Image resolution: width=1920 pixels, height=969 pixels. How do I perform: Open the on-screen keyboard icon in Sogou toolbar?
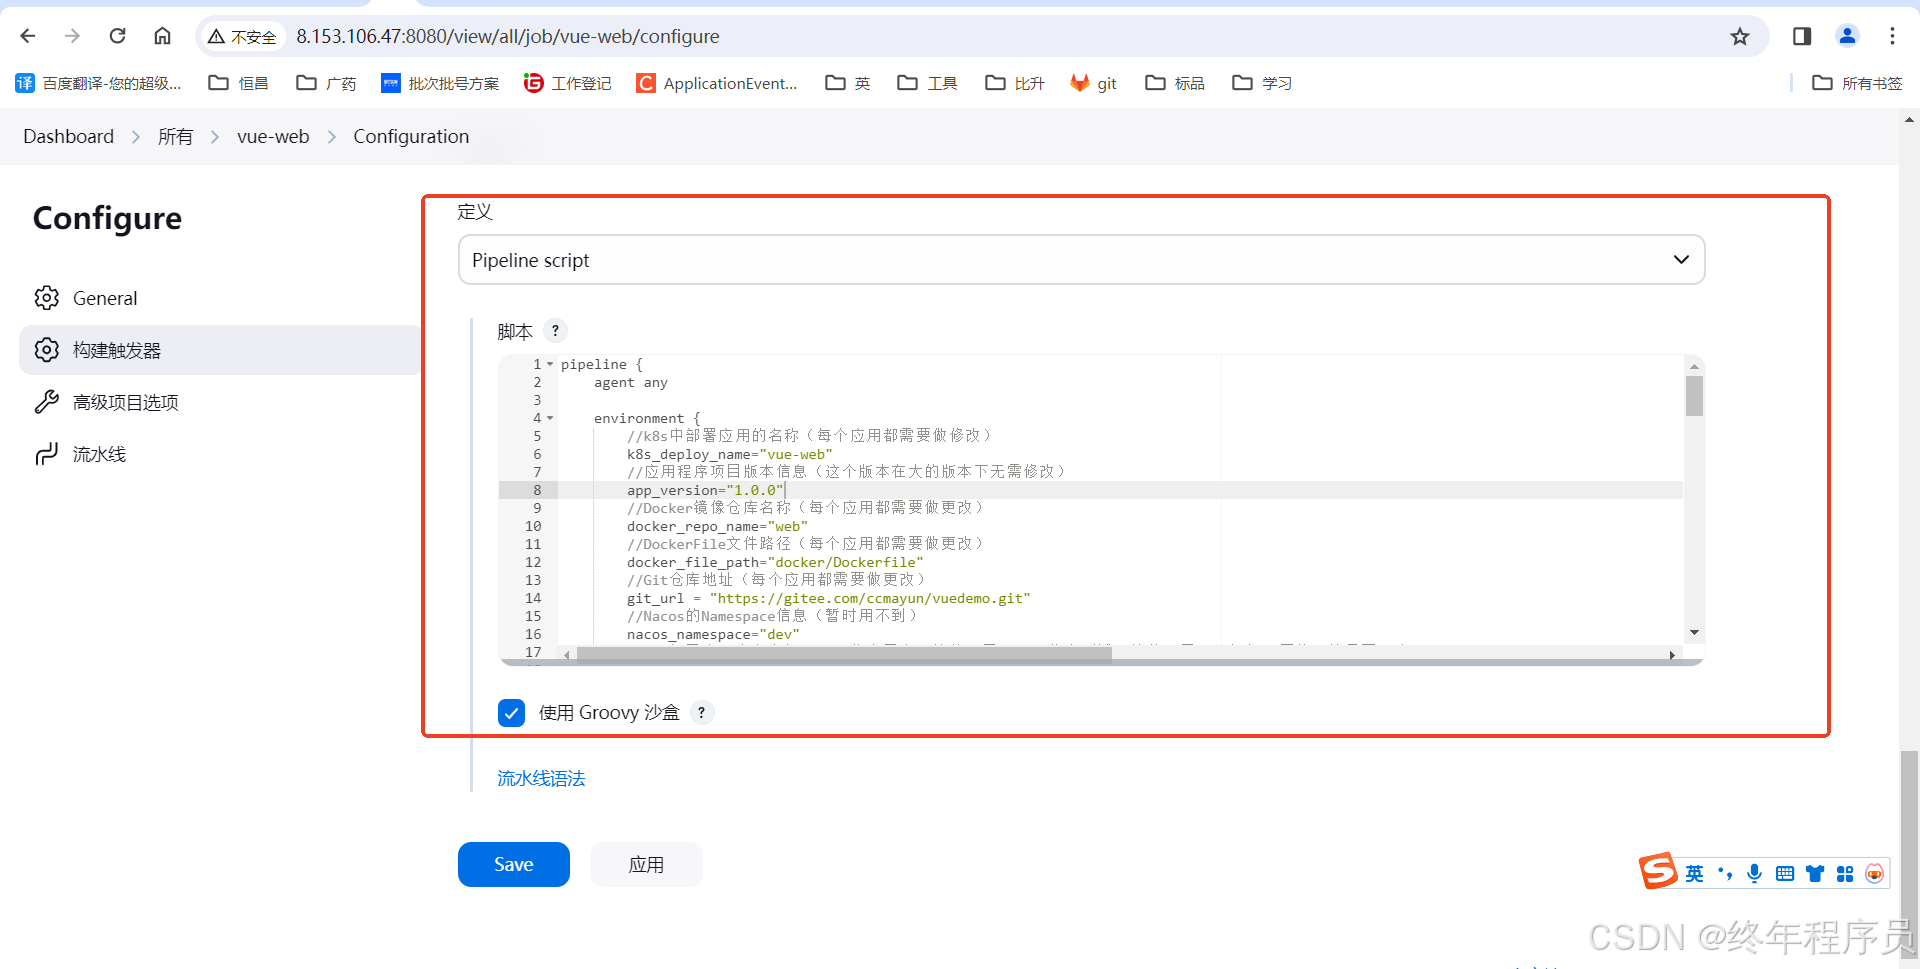click(x=1785, y=872)
